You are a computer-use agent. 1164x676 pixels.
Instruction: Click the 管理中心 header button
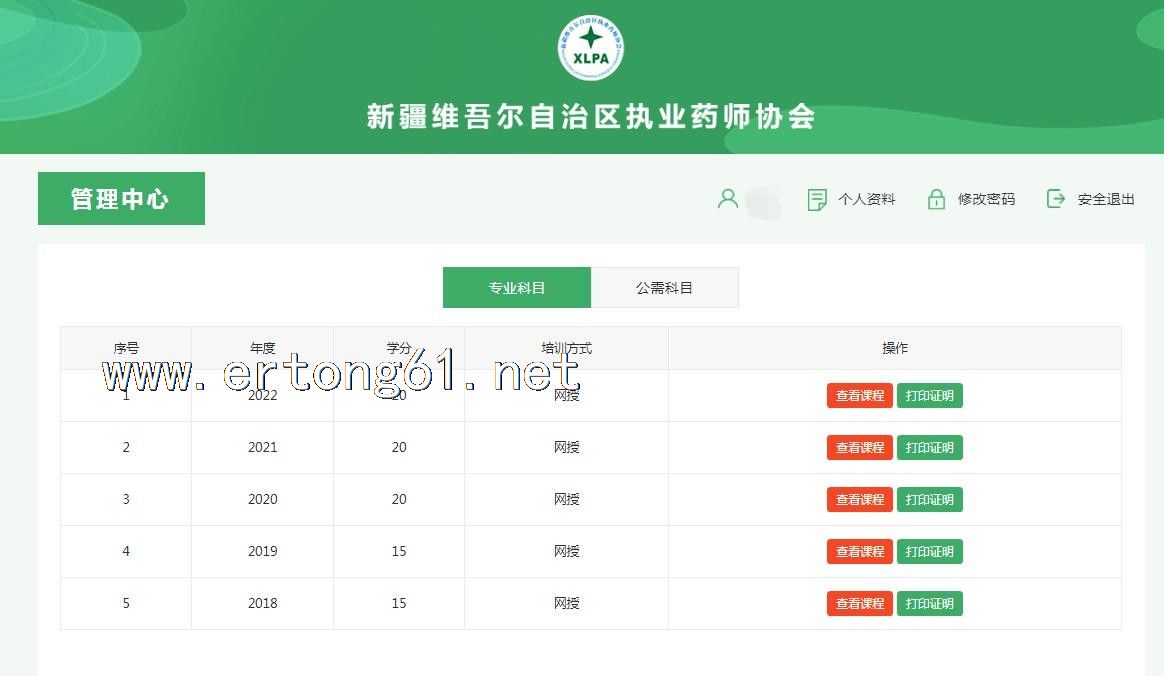121,199
